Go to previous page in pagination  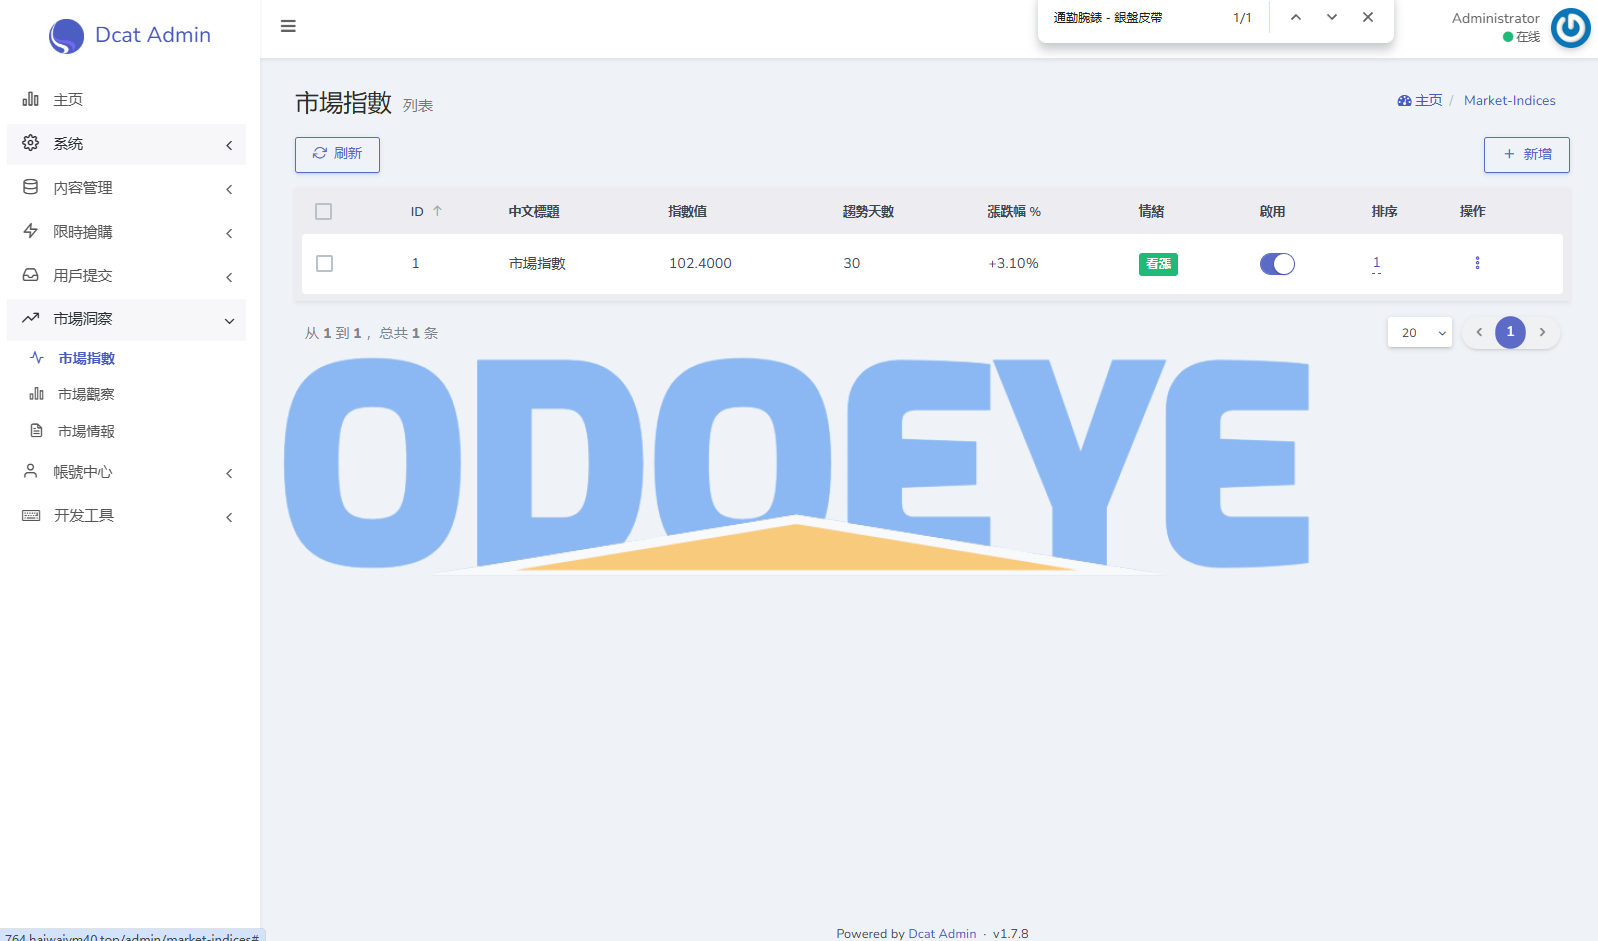tap(1479, 332)
